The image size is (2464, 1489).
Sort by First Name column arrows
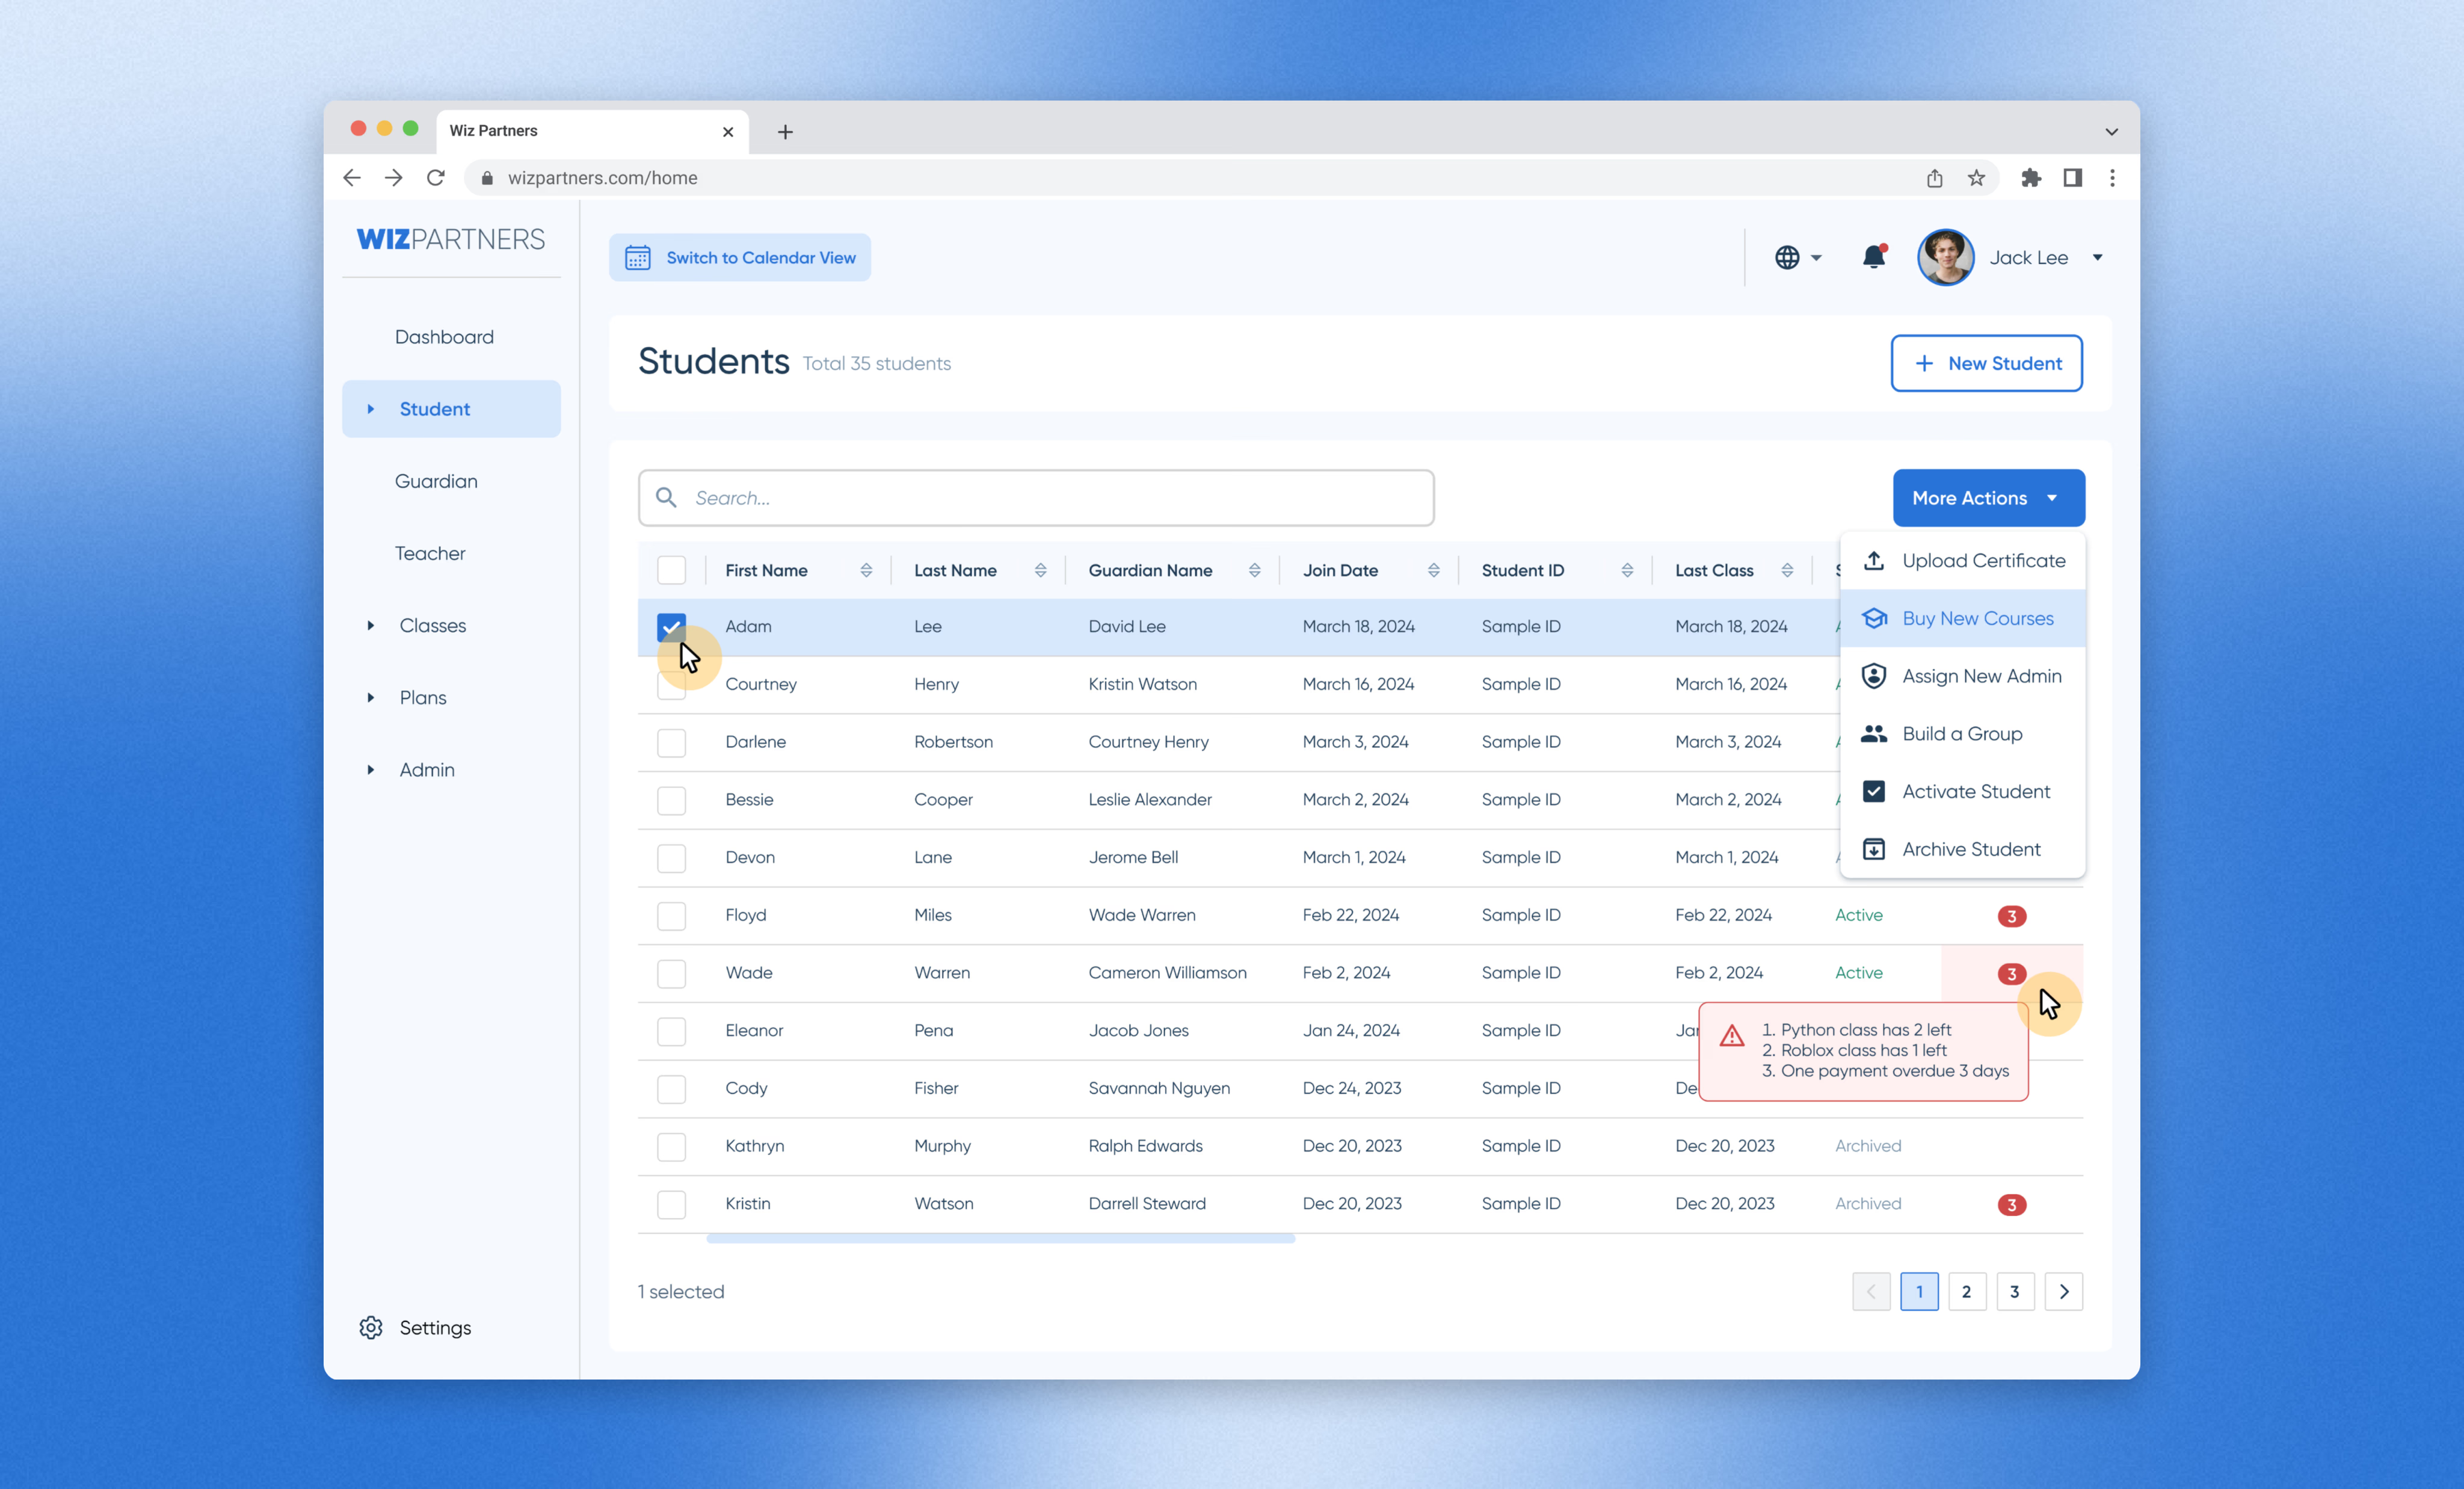pyautogui.click(x=866, y=570)
